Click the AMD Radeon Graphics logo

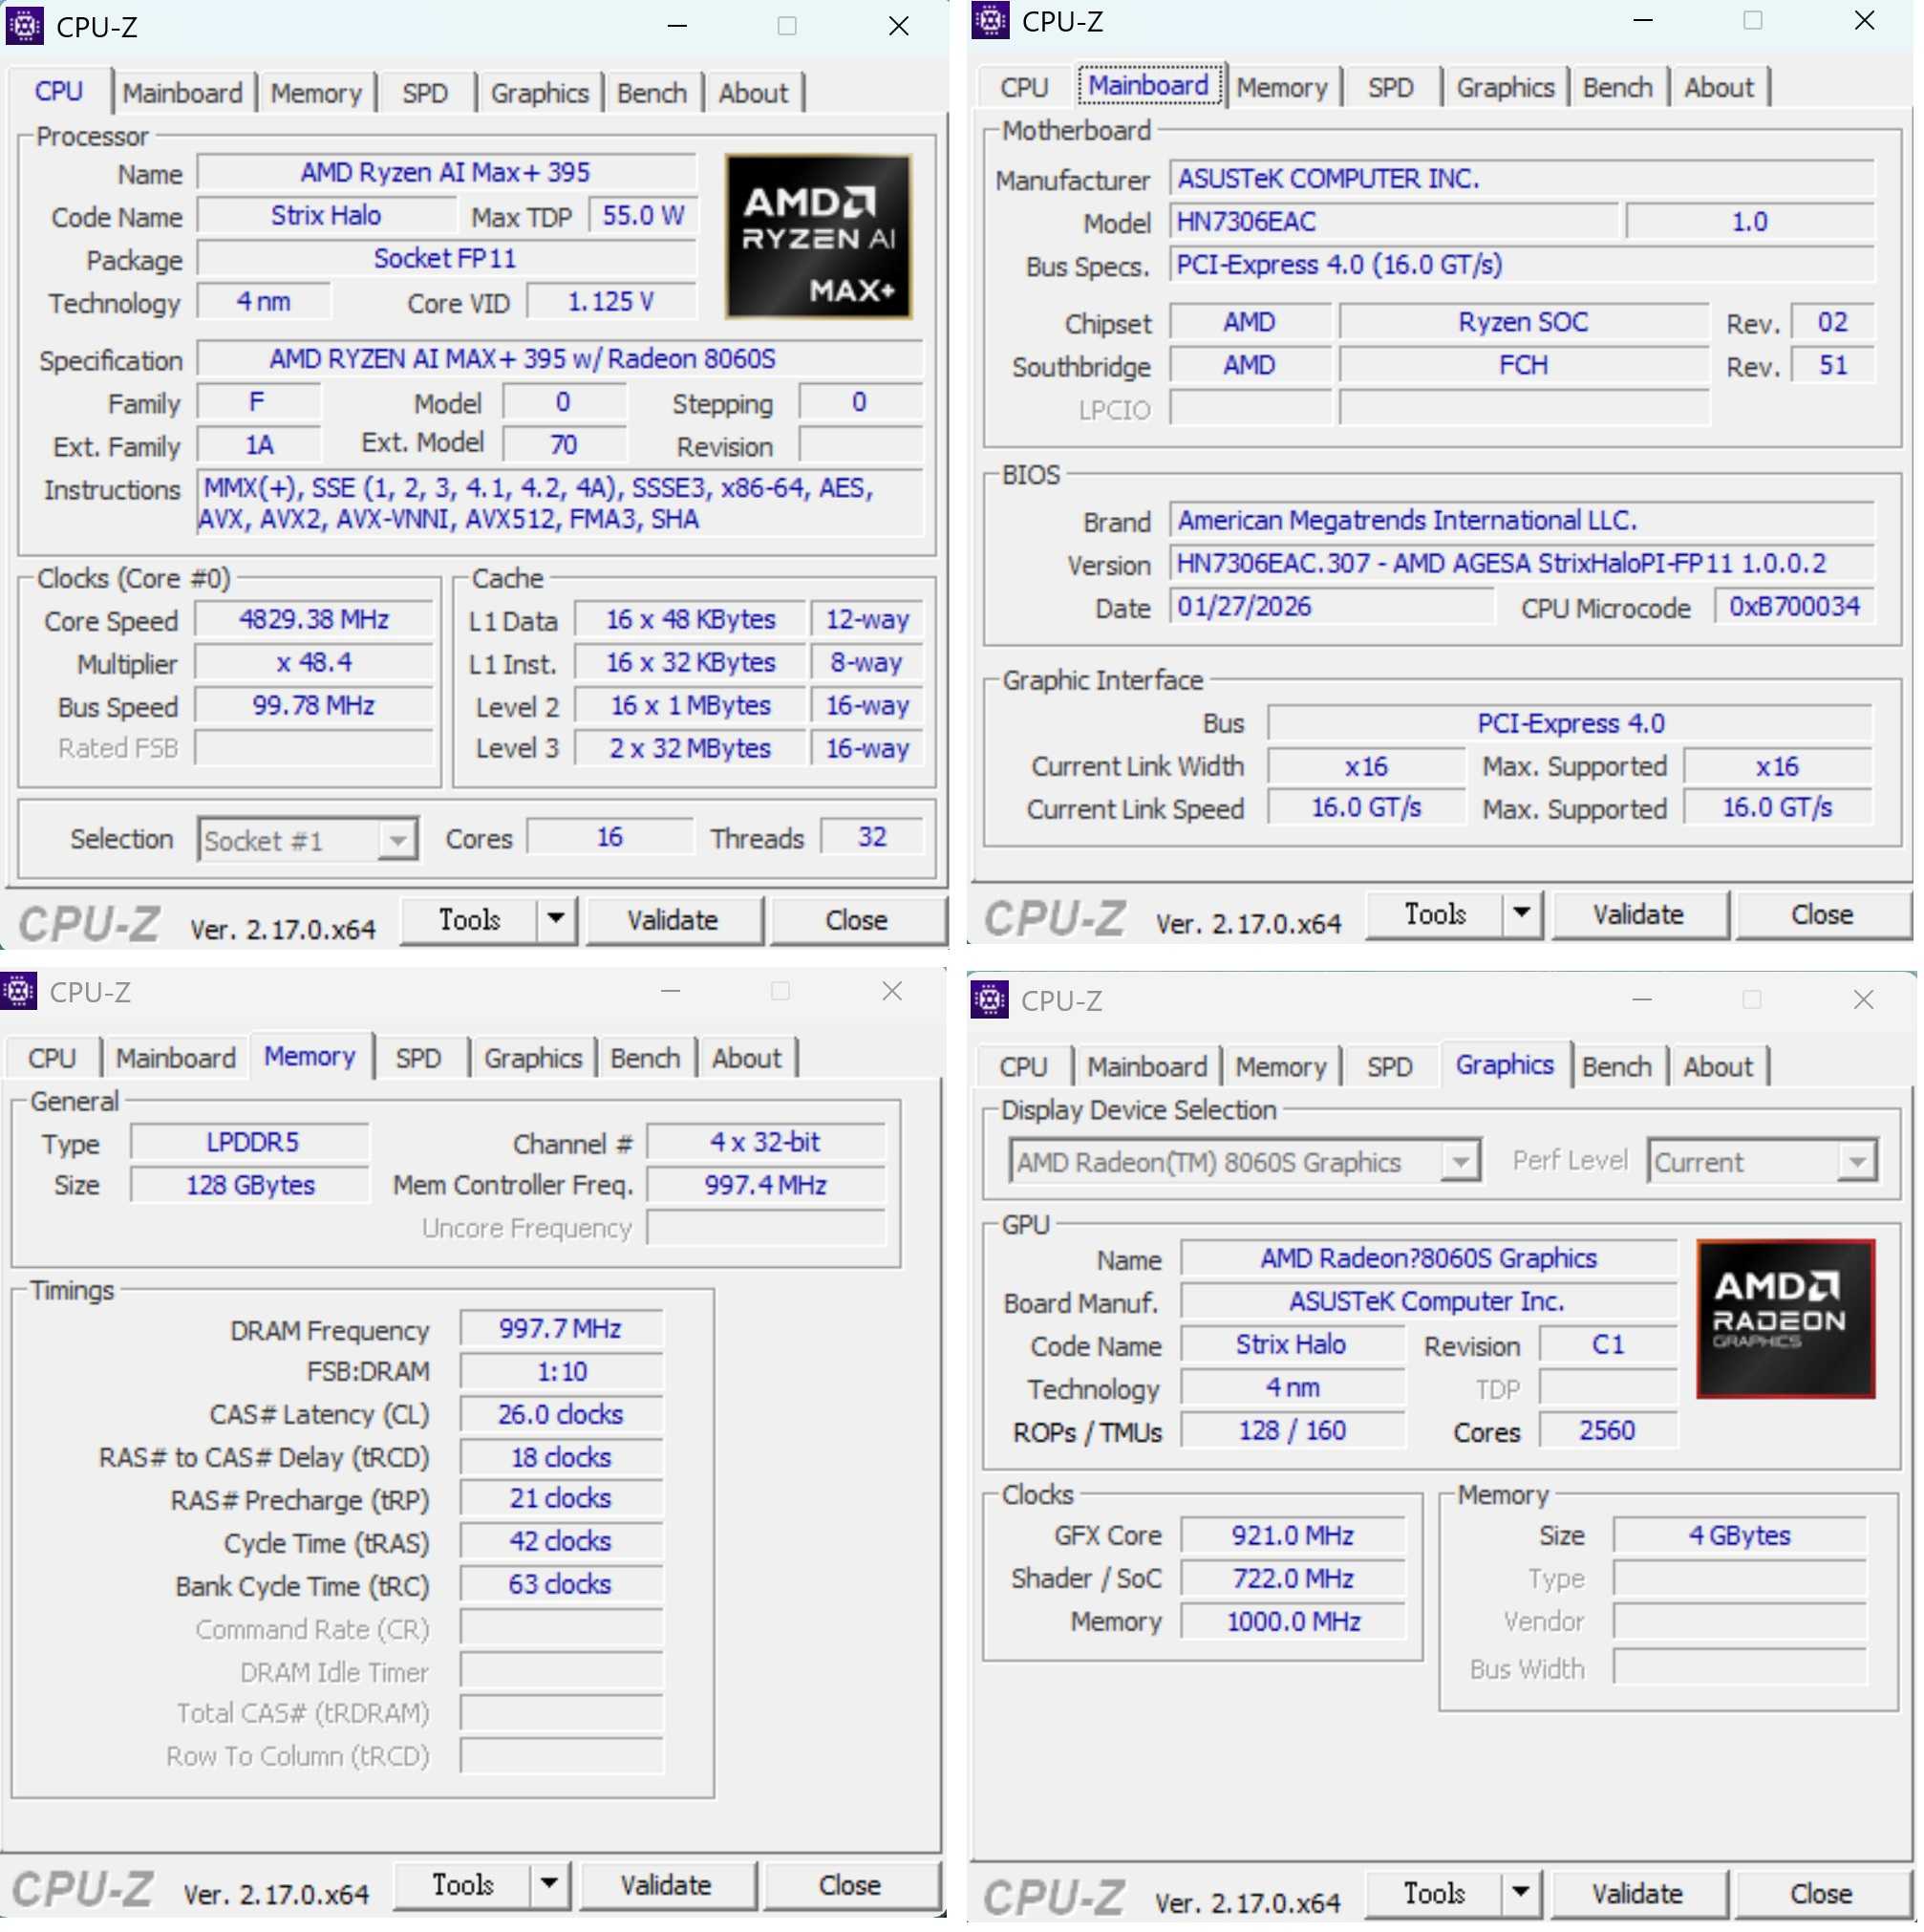(1786, 1318)
